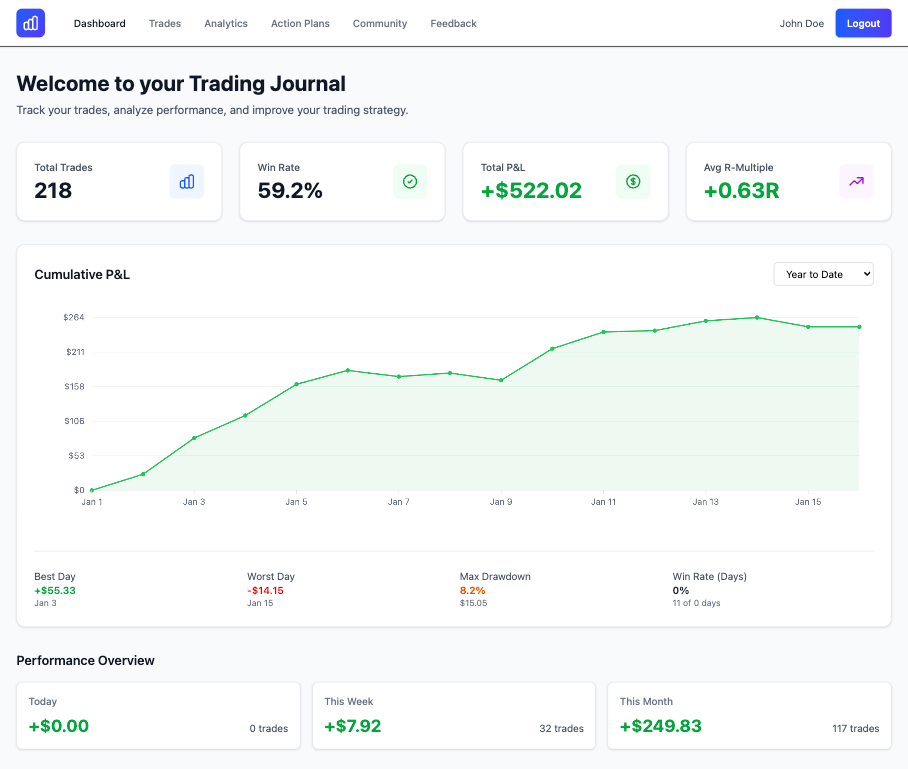The image size is (908, 769).
Task: Select the Dashboard tab
Action: click(x=99, y=23)
